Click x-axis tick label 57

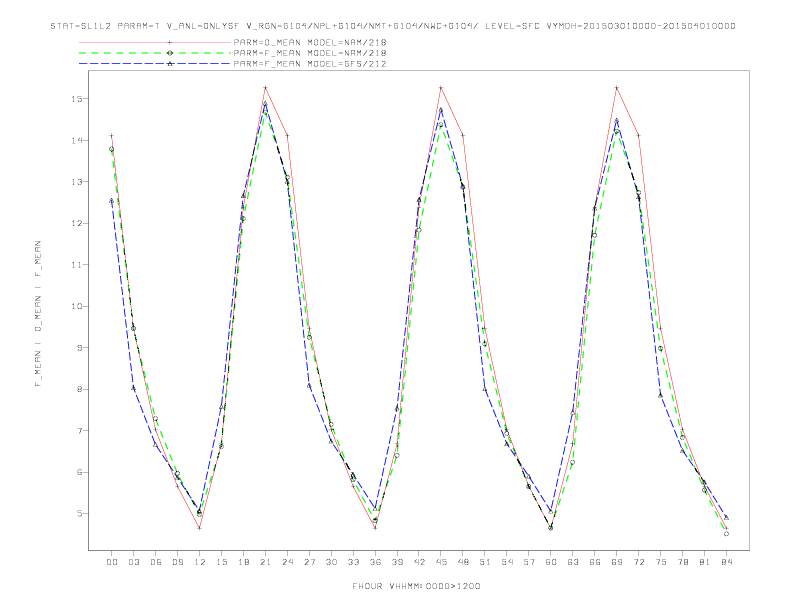click(529, 562)
